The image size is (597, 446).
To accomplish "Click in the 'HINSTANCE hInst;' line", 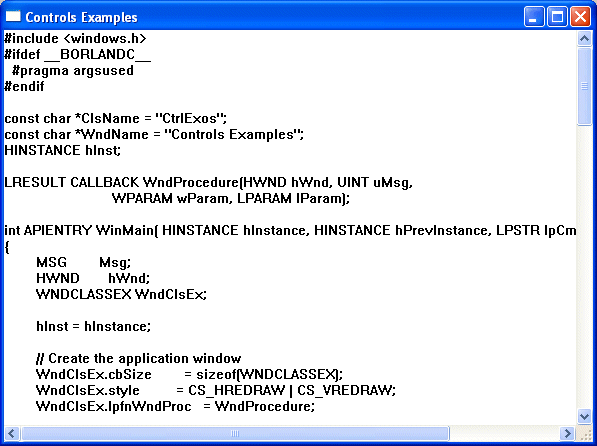I will (x=62, y=150).
